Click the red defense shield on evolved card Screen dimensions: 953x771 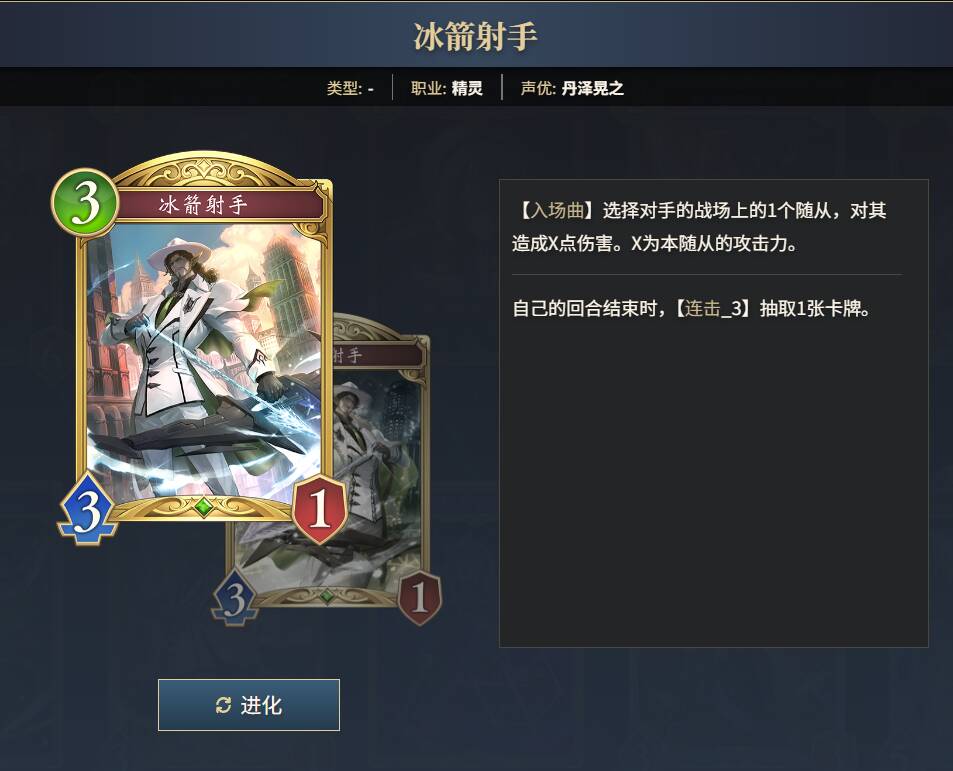(x=419, y=598)
